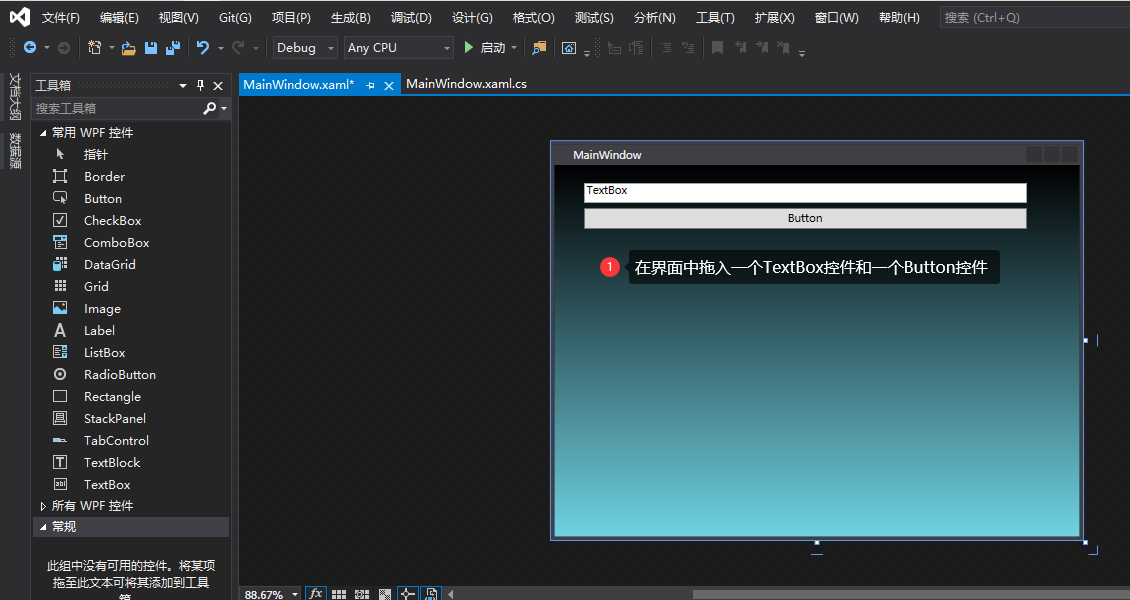This screenshot has width=1130, height=600.
Task: Toggle pin on MainWindow.xaml tab
Action: [370, 85]
